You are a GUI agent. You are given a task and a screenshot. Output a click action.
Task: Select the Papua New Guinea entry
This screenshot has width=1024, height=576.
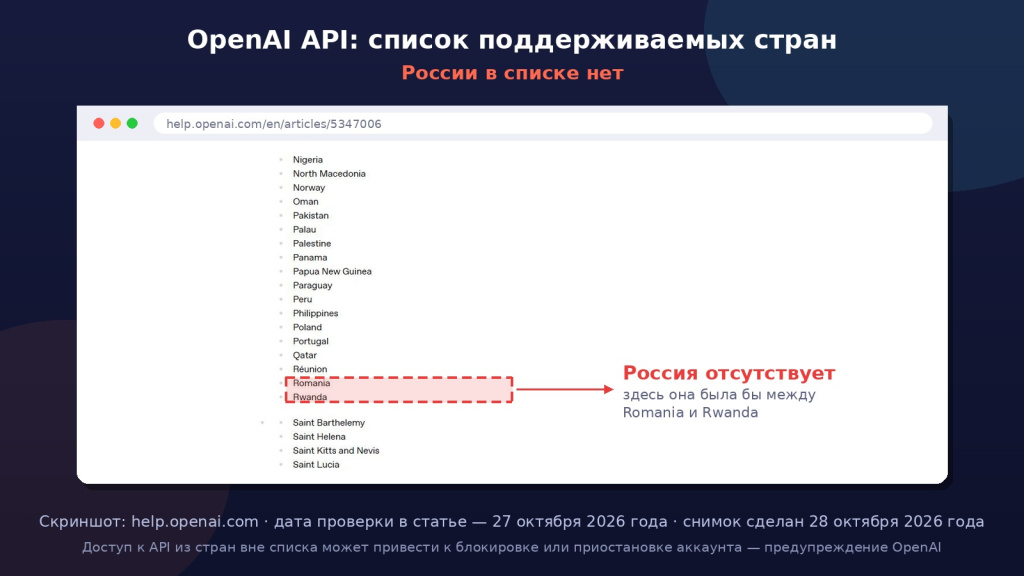(x=332, y=272)
